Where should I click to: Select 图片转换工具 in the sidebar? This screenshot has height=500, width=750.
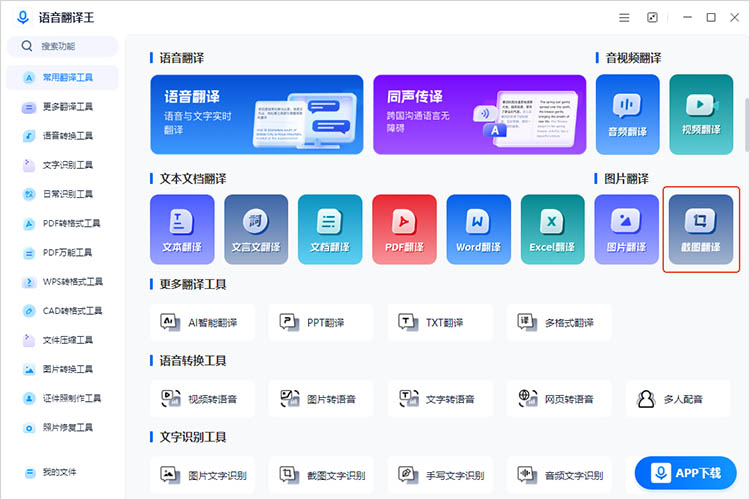click(x=62, y=369)
